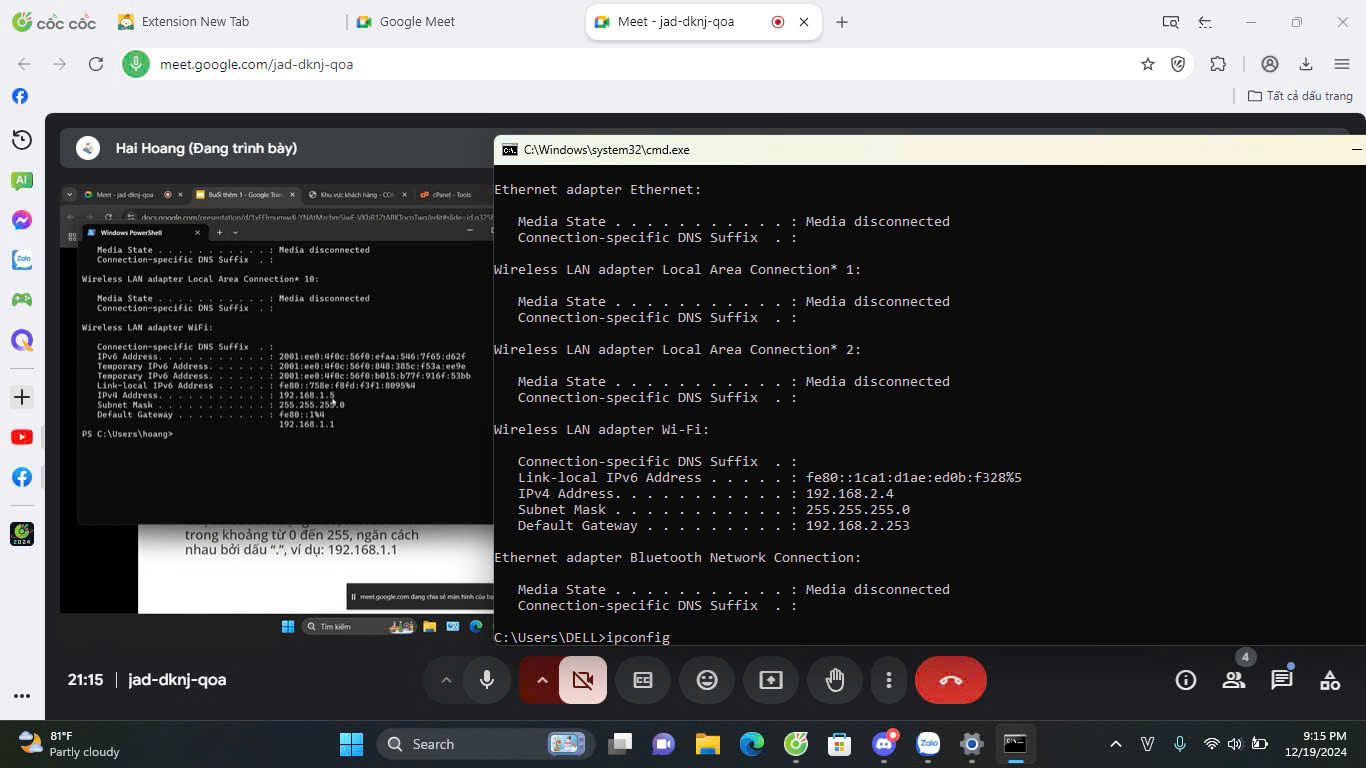Open the AI assistant in the sidebar
Image resolution: width=1366 pixels, height=768 pixels.
[21, 181]
